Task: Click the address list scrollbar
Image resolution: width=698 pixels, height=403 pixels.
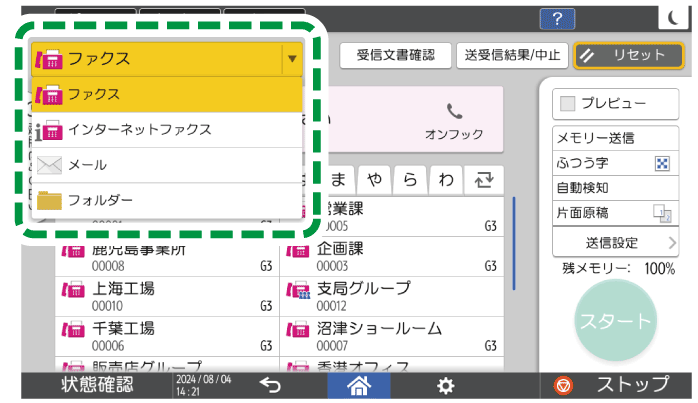Action: 514,243
